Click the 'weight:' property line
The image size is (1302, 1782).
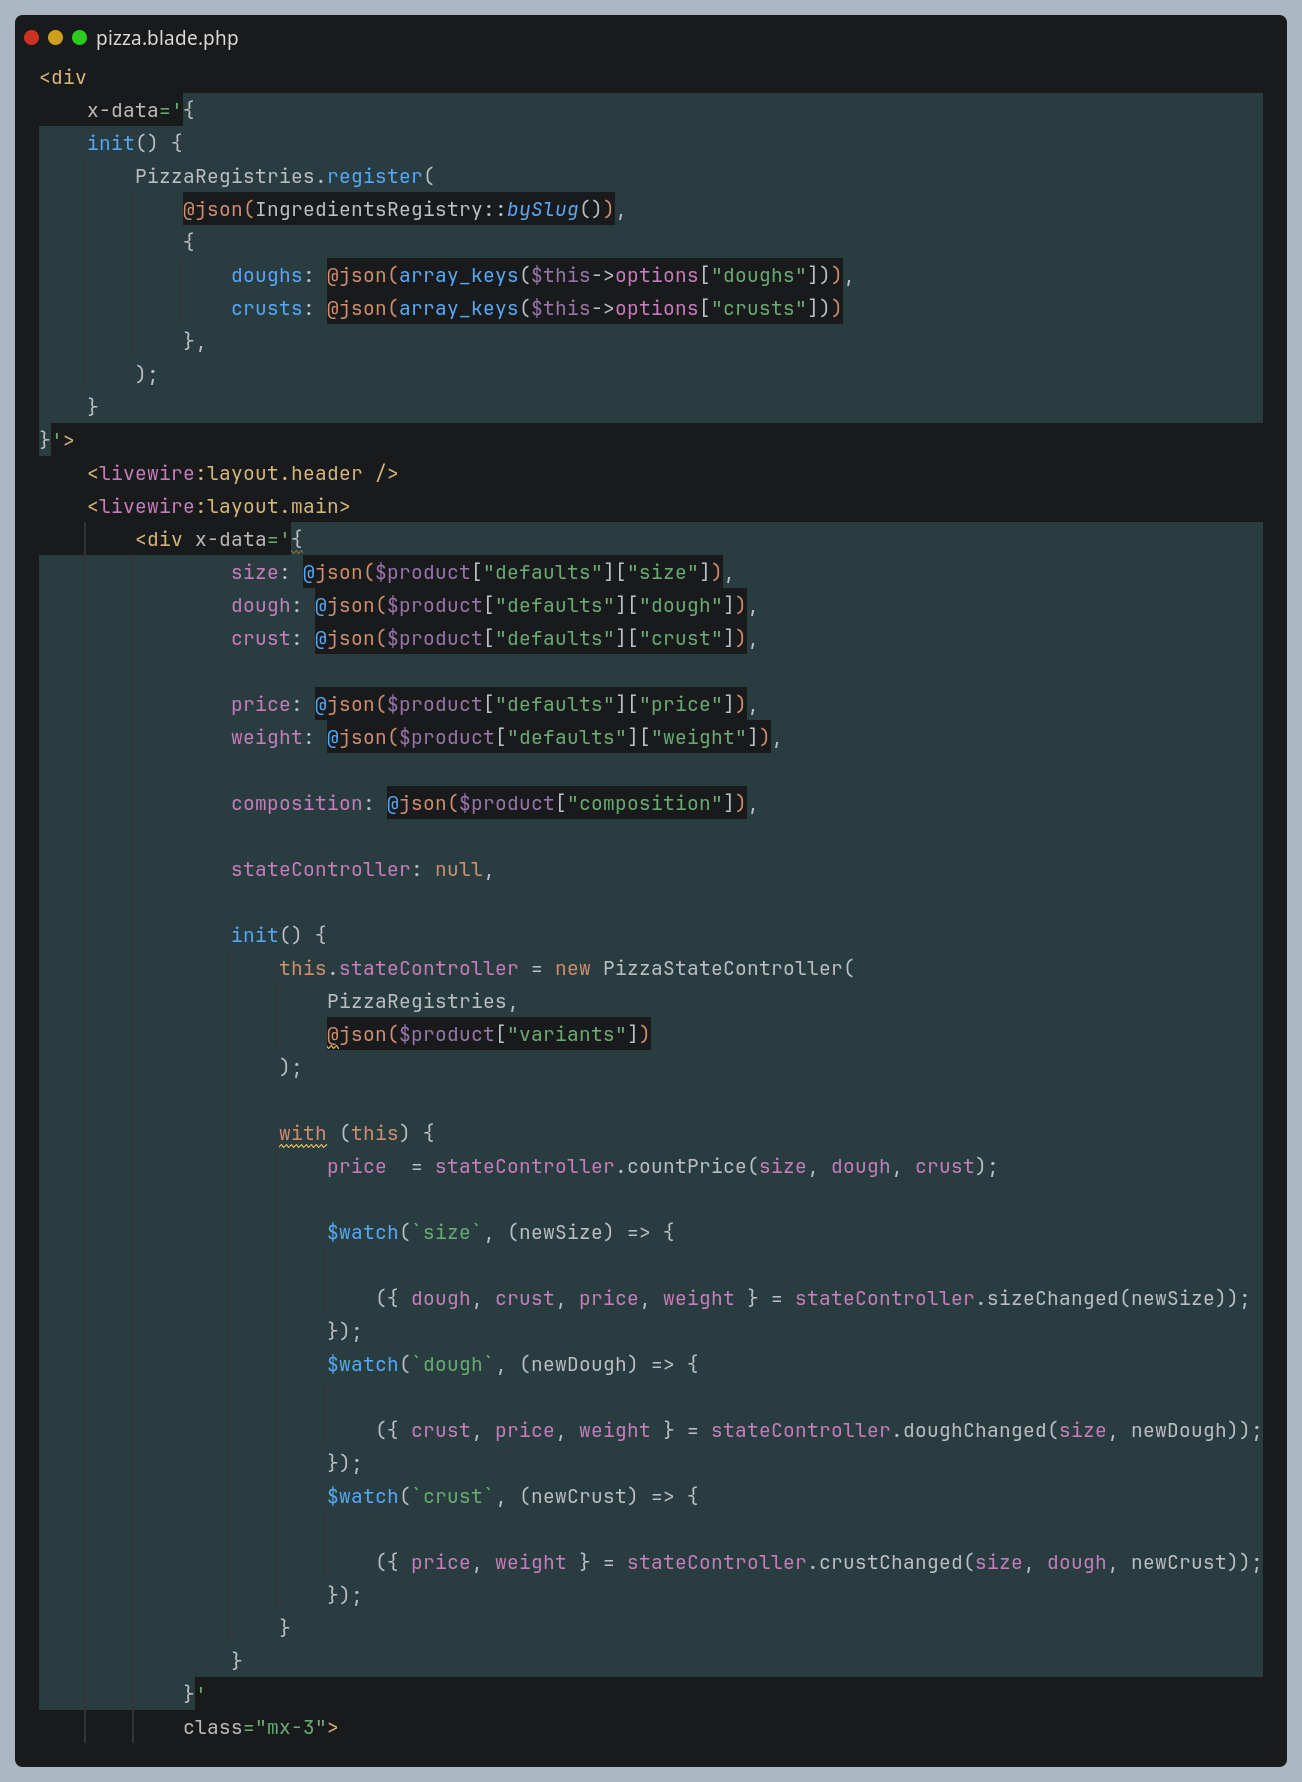tap(506, 738)
